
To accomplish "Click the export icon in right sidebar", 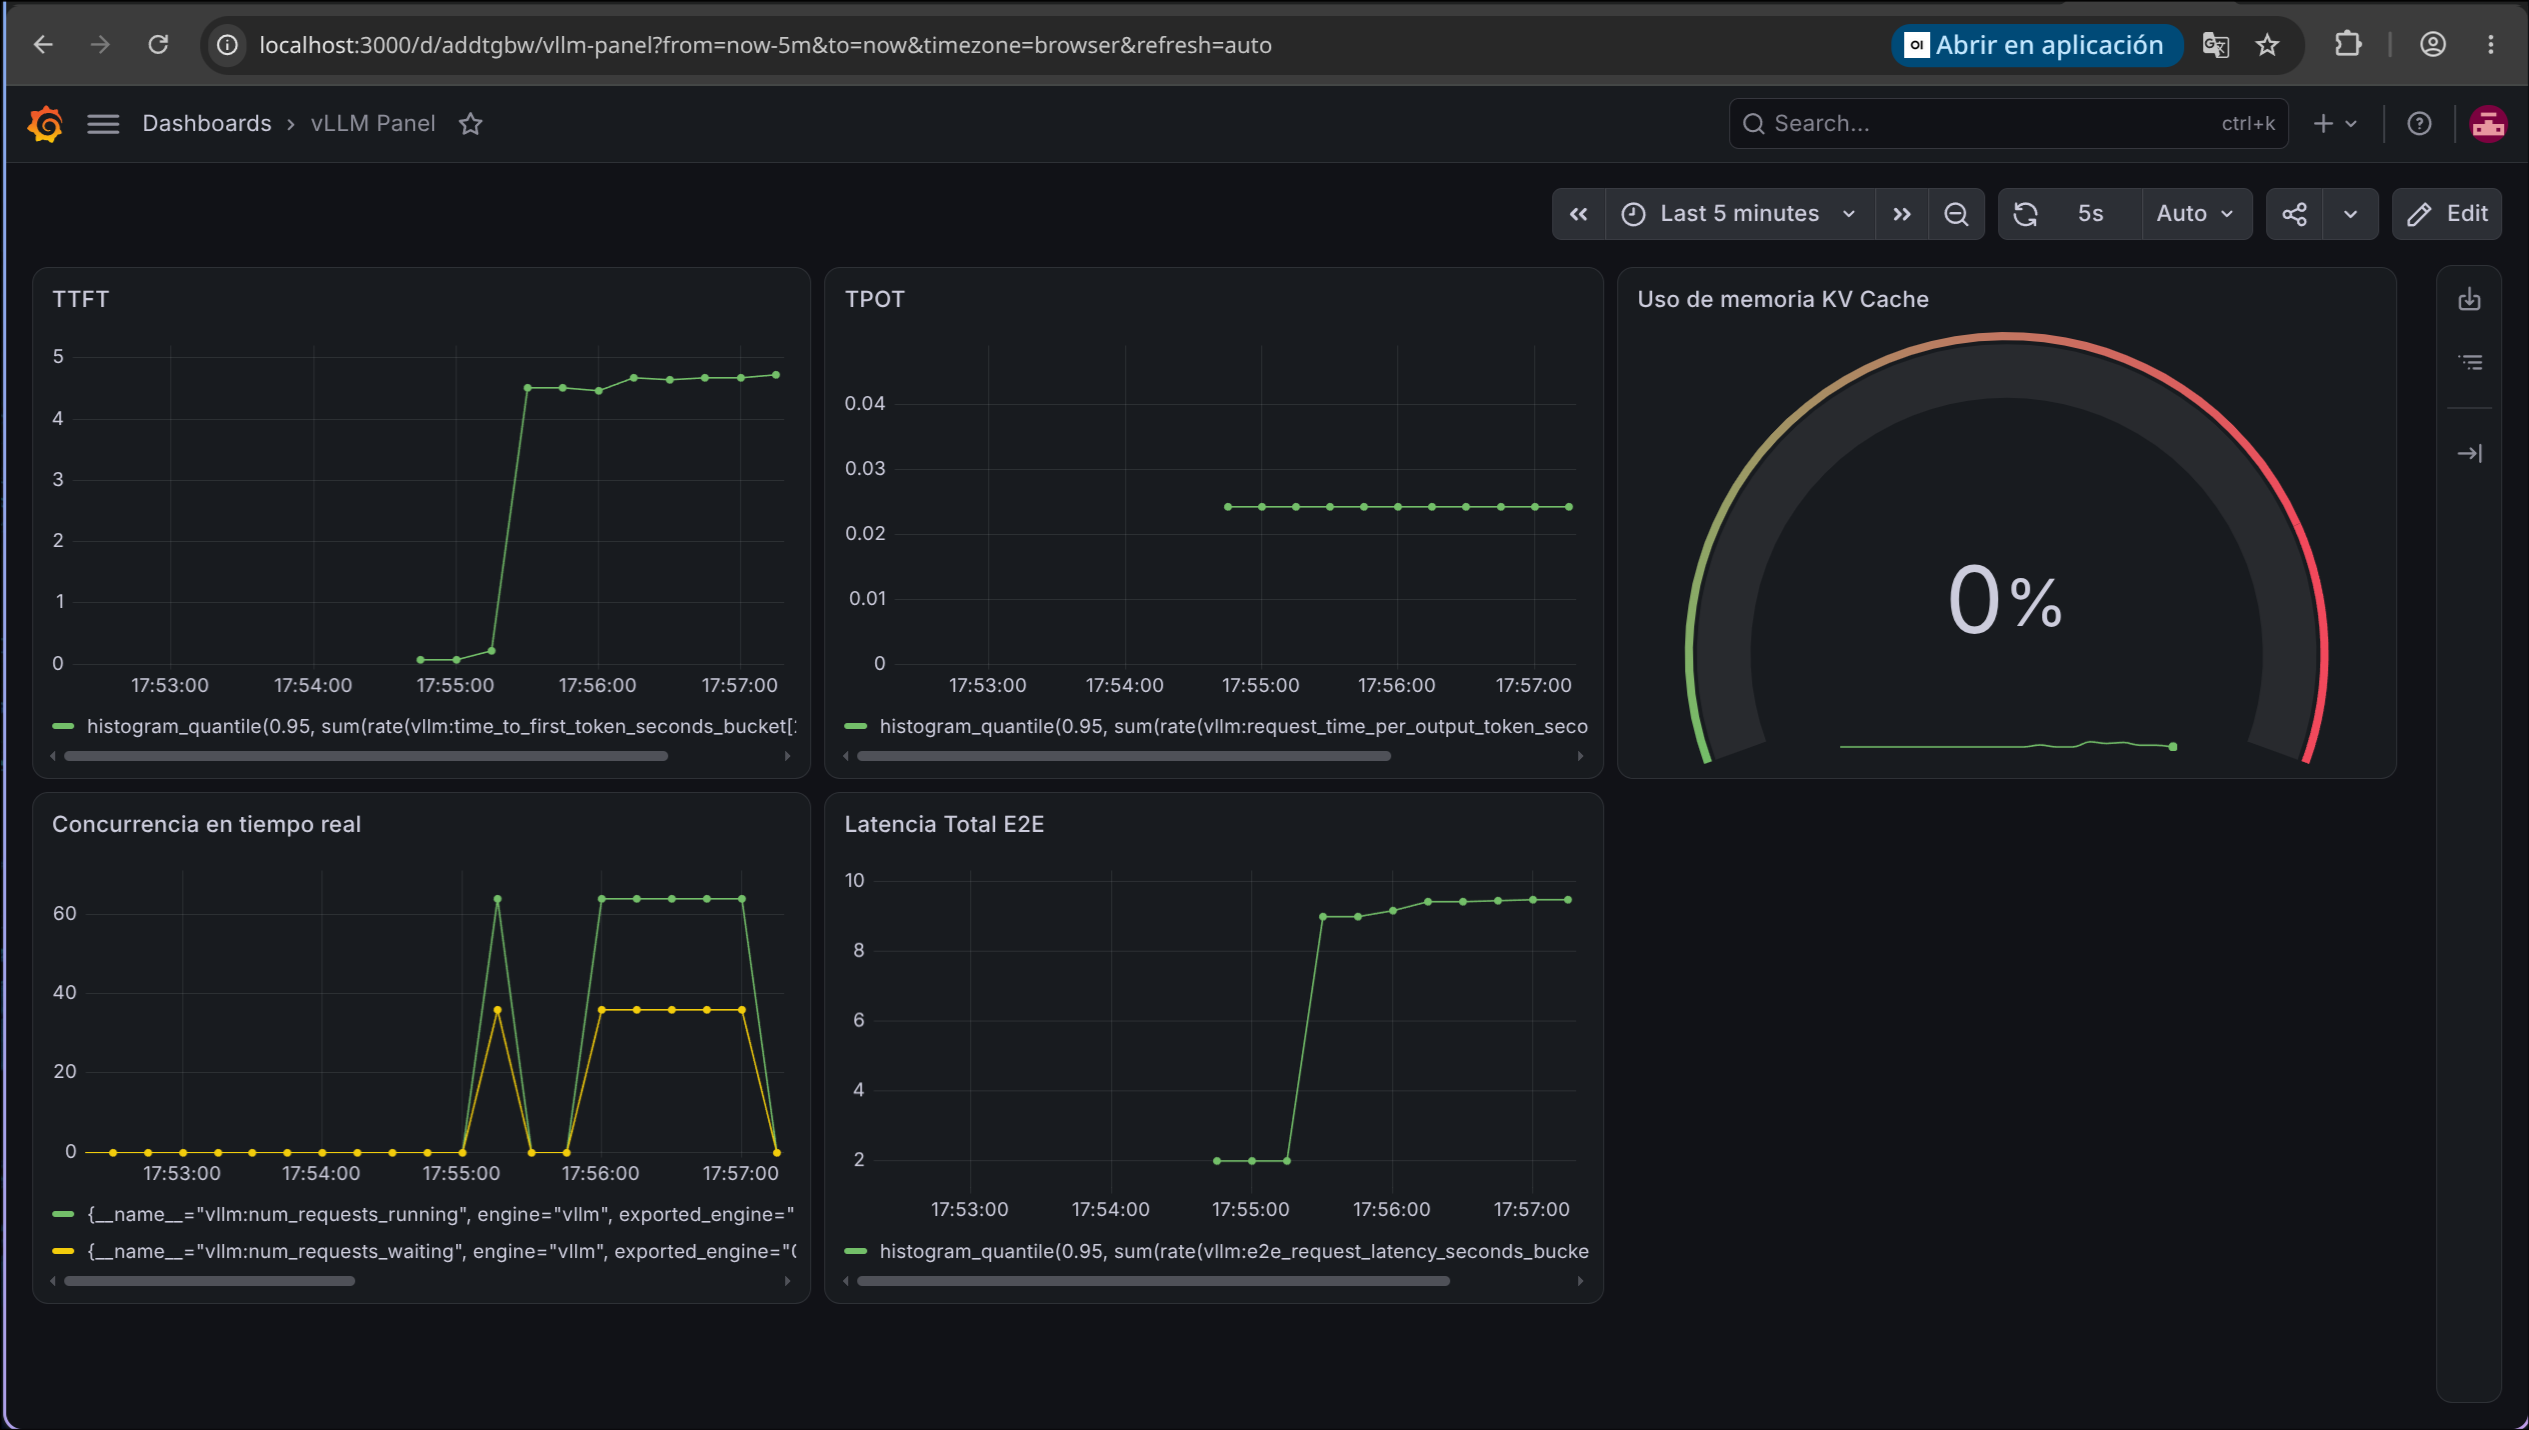I will [2470, 299].
